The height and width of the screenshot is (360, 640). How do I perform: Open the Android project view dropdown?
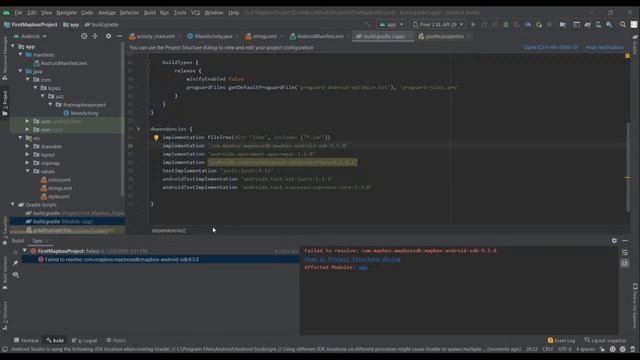coord(31,36)
